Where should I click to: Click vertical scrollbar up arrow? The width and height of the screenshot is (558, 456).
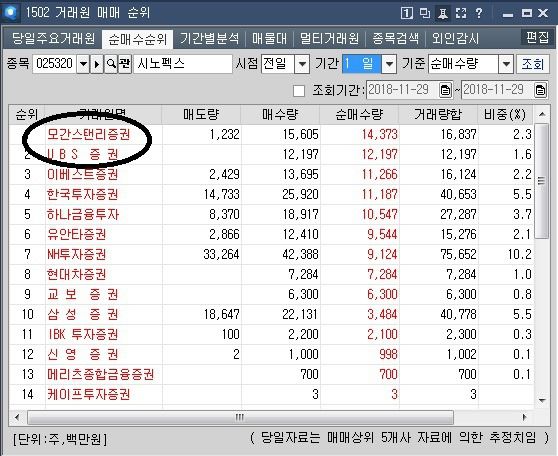click(x=542, y=114)
